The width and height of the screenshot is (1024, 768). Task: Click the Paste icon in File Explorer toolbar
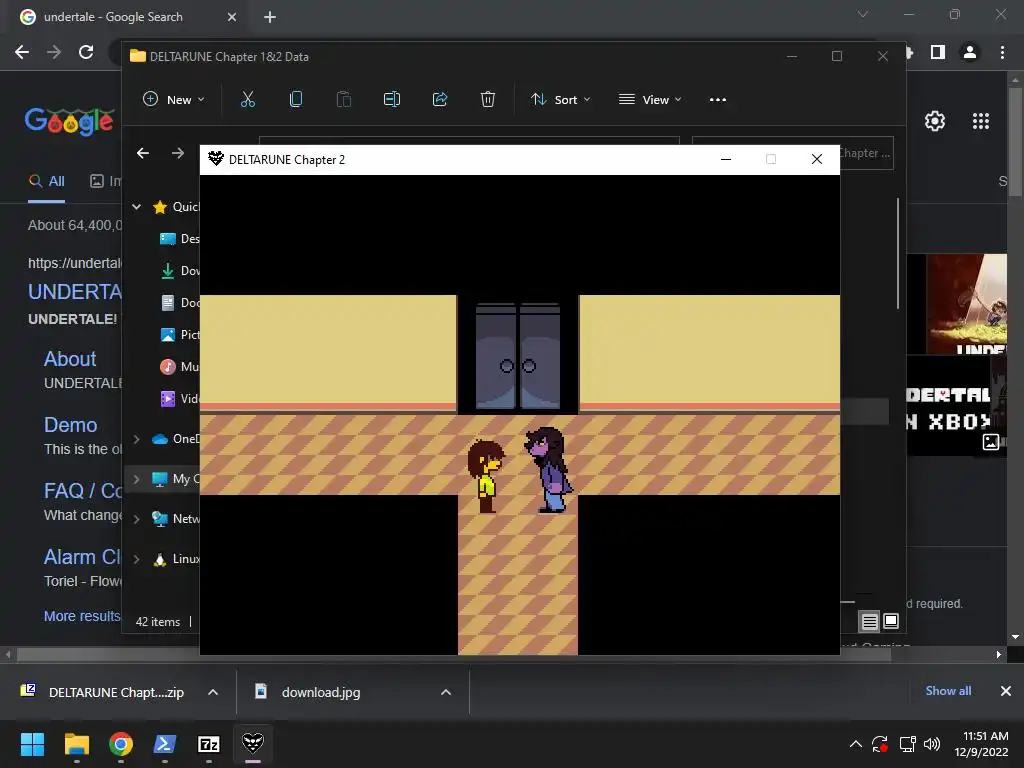click(344, 99)
